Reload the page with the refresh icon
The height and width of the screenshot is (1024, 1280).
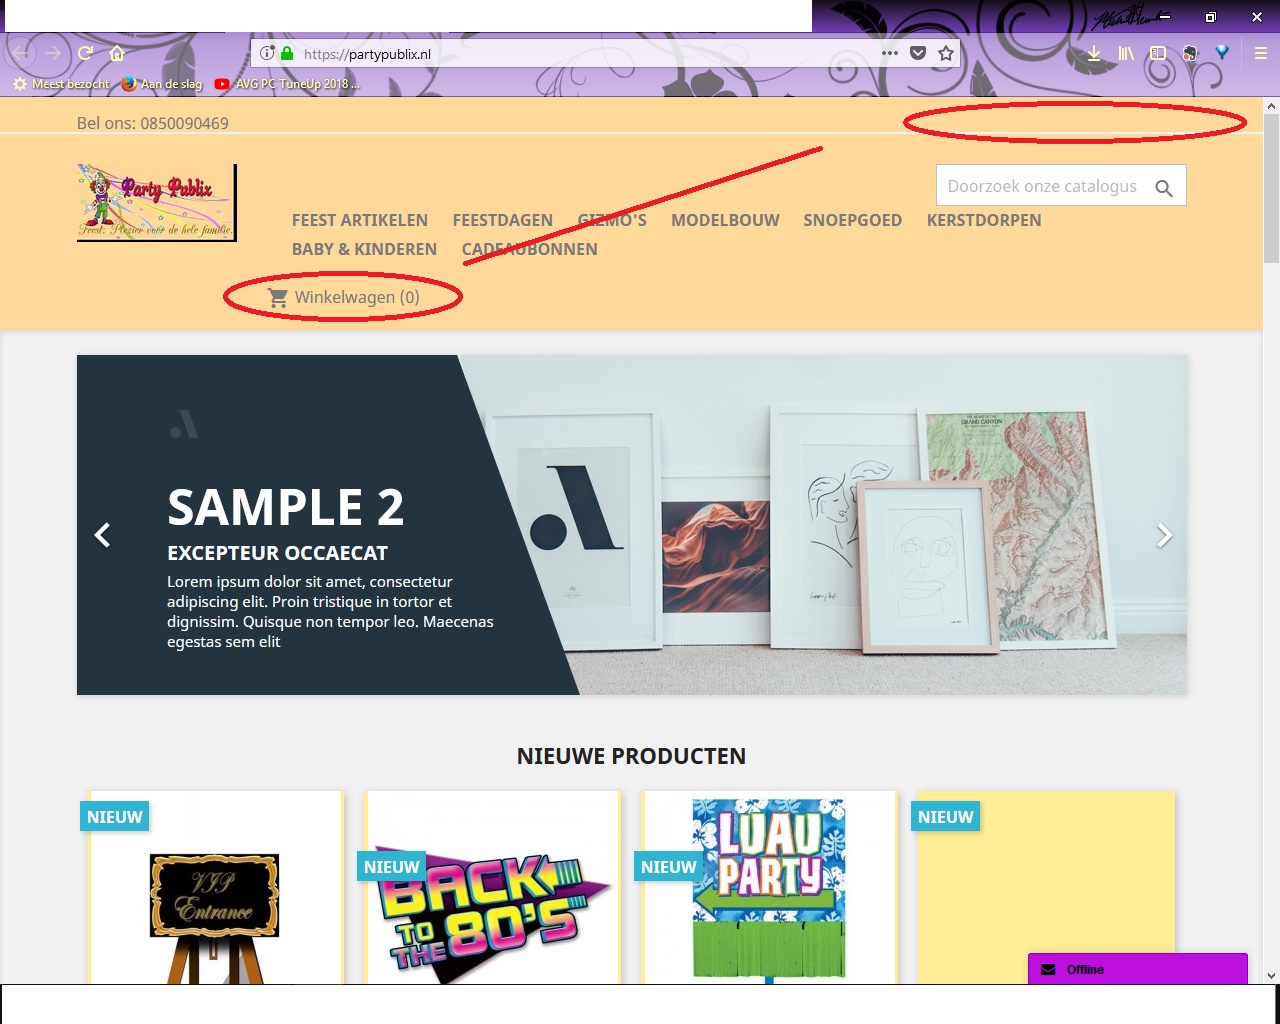coord(86,53)
